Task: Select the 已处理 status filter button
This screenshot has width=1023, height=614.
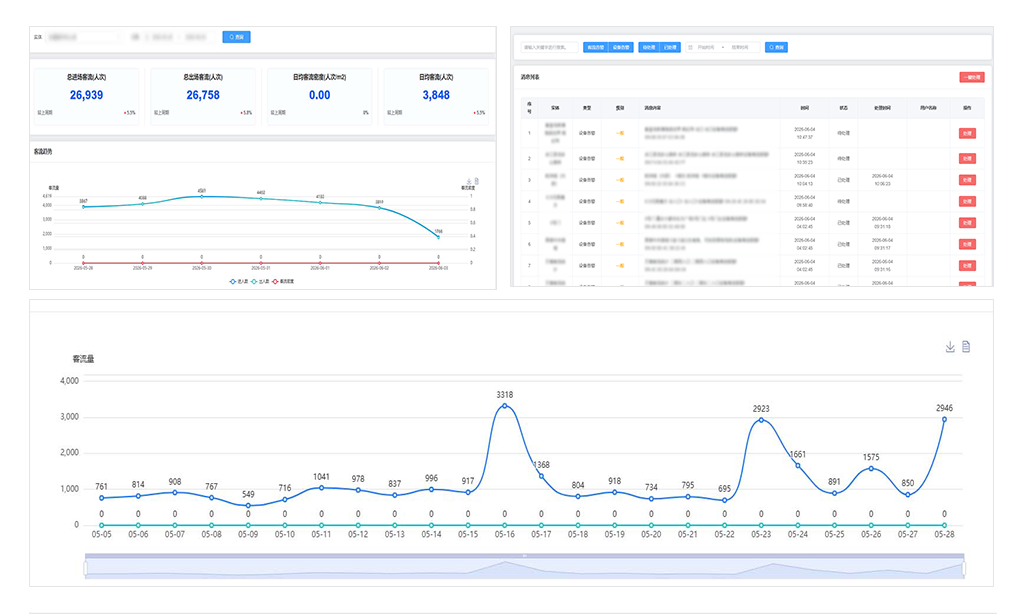Action: [670, 47]
